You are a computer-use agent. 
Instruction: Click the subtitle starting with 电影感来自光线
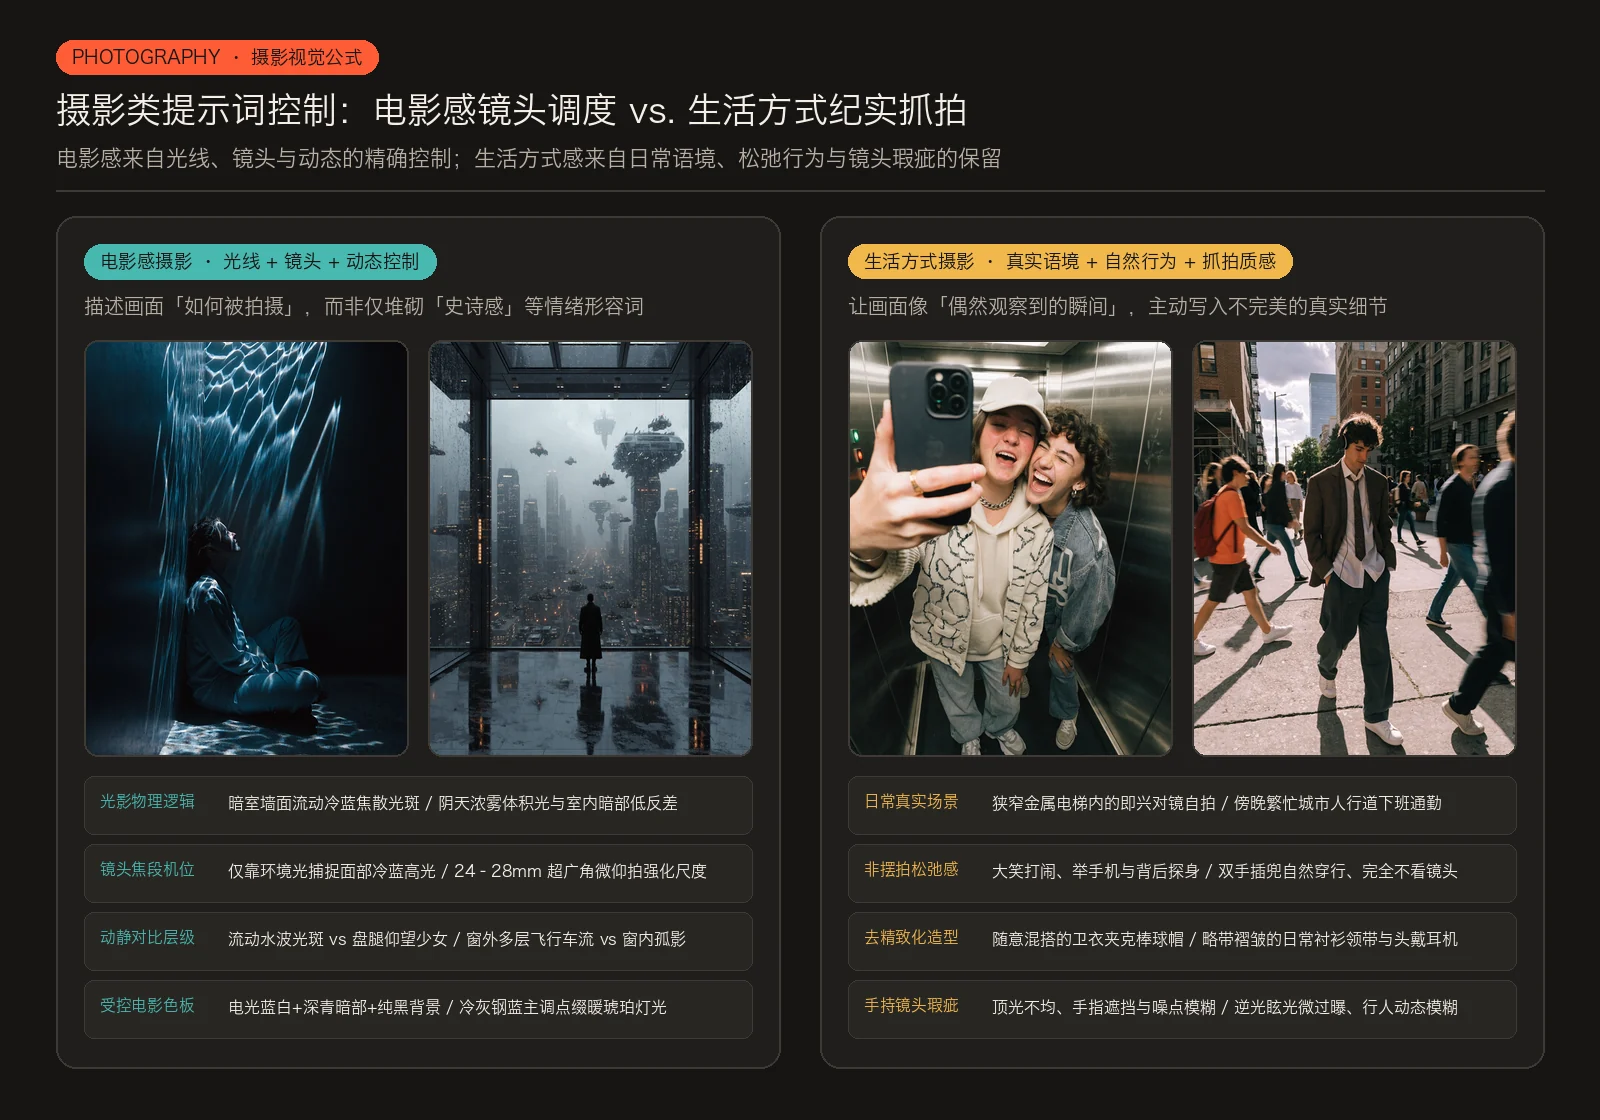(x=529, y=159)
